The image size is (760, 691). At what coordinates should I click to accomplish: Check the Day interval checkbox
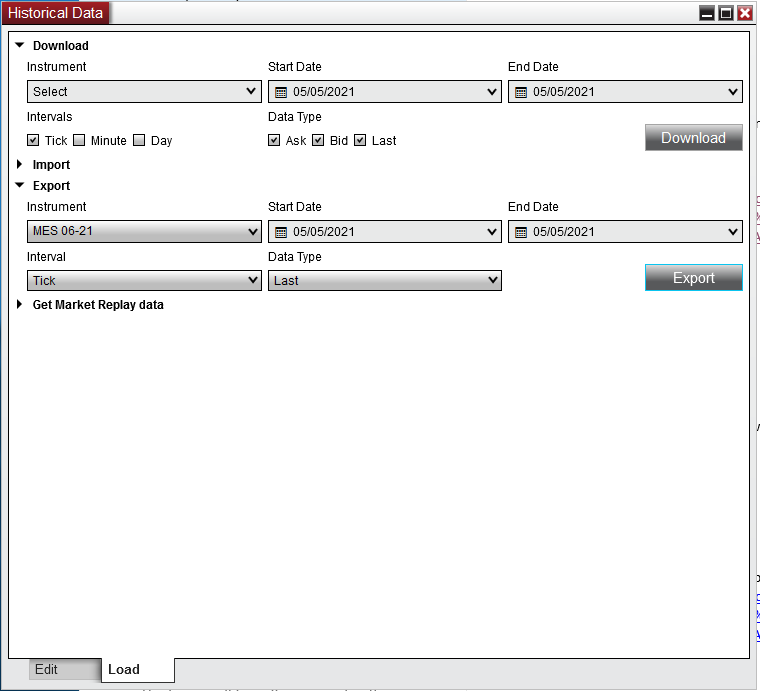pyautogui.click(x=139, y=141)
